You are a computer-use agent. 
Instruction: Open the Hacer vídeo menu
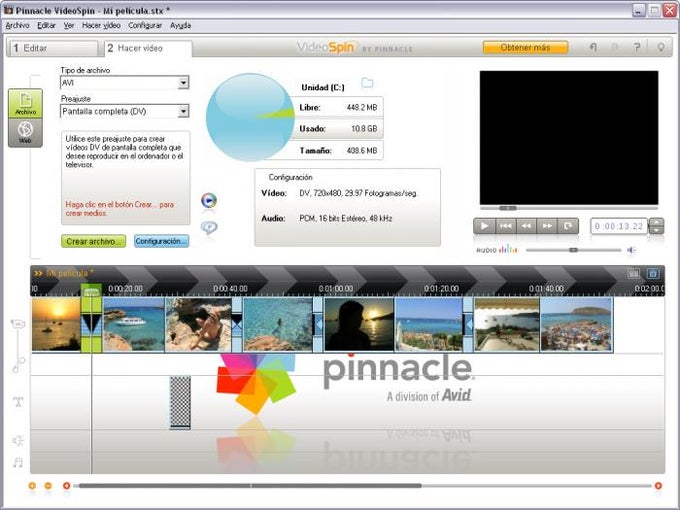pos(101,26)
